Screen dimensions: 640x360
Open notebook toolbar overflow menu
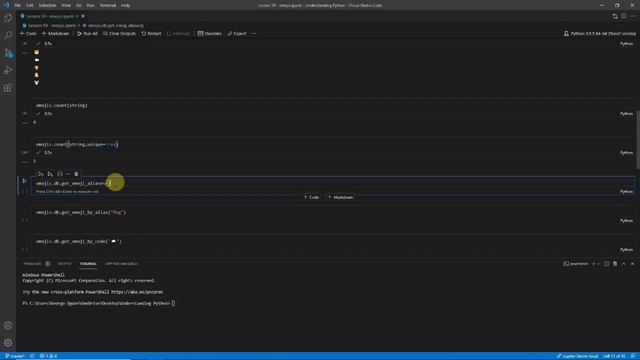[x=254, y=33]
